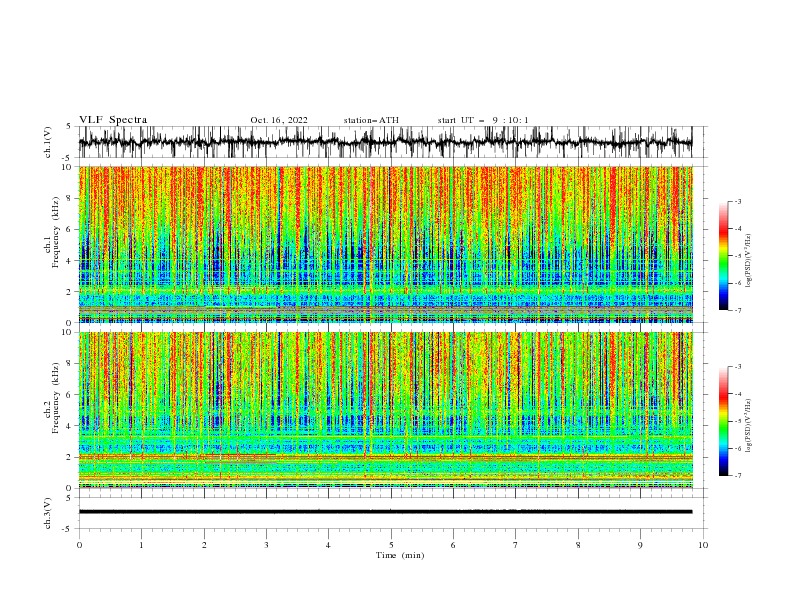This screenshot has width=792, height=612.
Task: Click the ch.2 spectrogram plot area
Action: point(385,410)
